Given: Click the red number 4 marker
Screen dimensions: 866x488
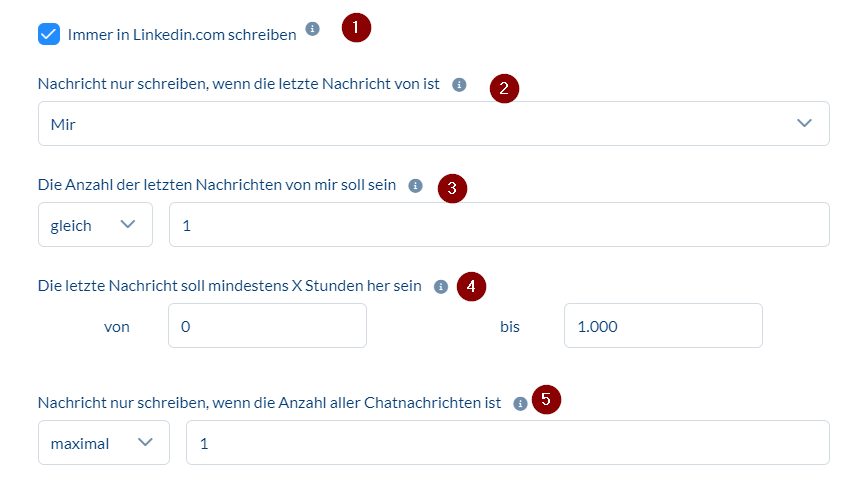Looking at the screenshot, I should tap(471, 286).
